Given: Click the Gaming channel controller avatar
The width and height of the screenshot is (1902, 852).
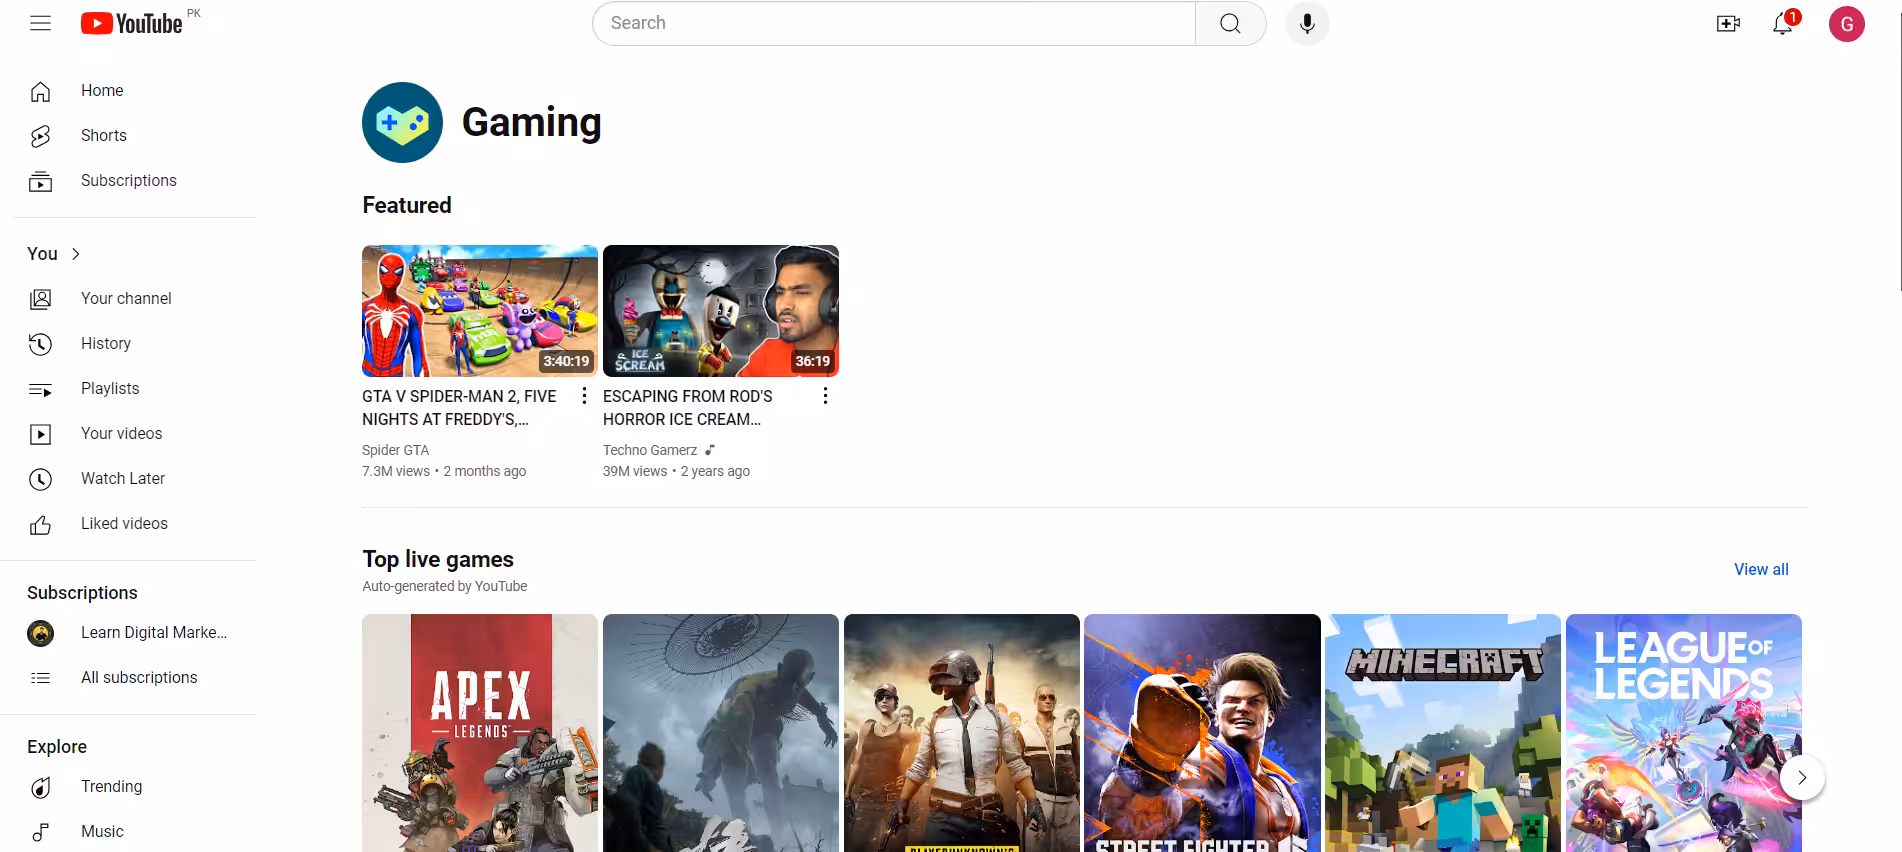Looking at the screenshot, I should click(402, 122).
